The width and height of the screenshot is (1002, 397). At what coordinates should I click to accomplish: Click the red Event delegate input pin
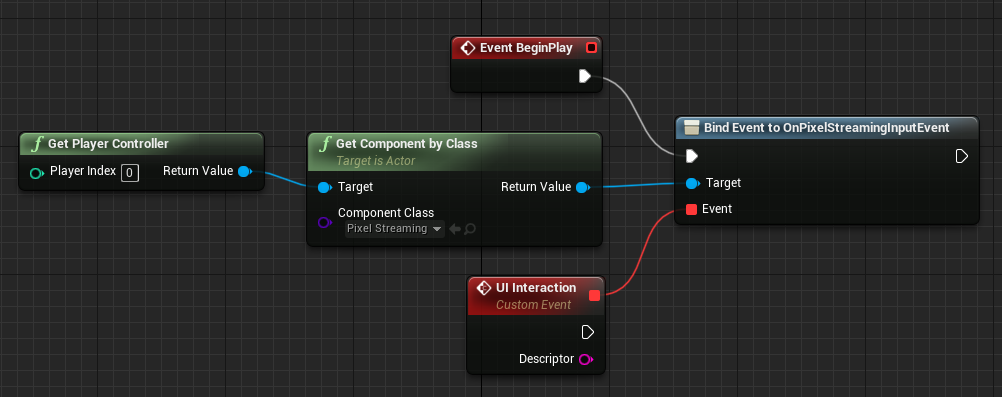(x=691, y=209)
